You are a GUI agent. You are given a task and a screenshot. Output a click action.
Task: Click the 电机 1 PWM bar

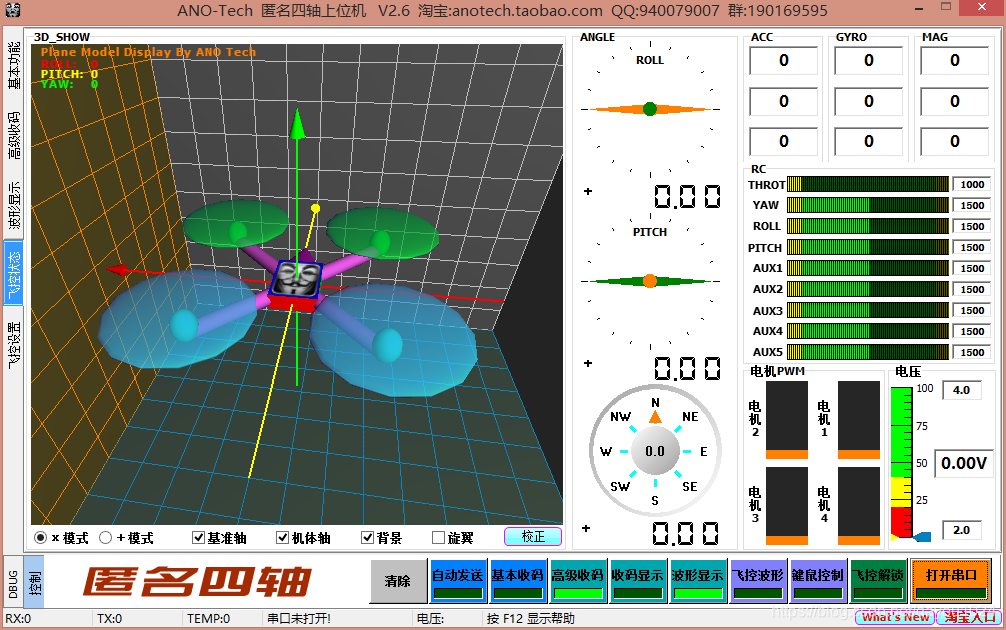click(858, 420)
